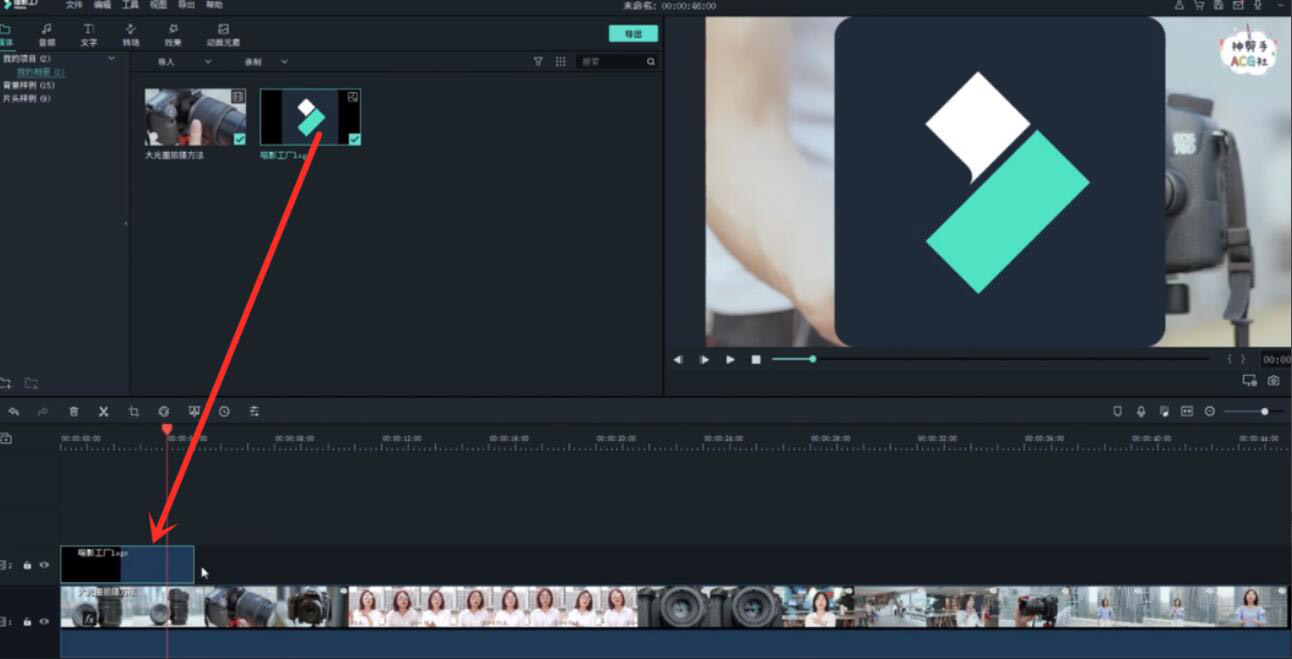The image size is (1292, 659).
Task: Open the 录制 record dropdown
Action: tap(267, 61)
